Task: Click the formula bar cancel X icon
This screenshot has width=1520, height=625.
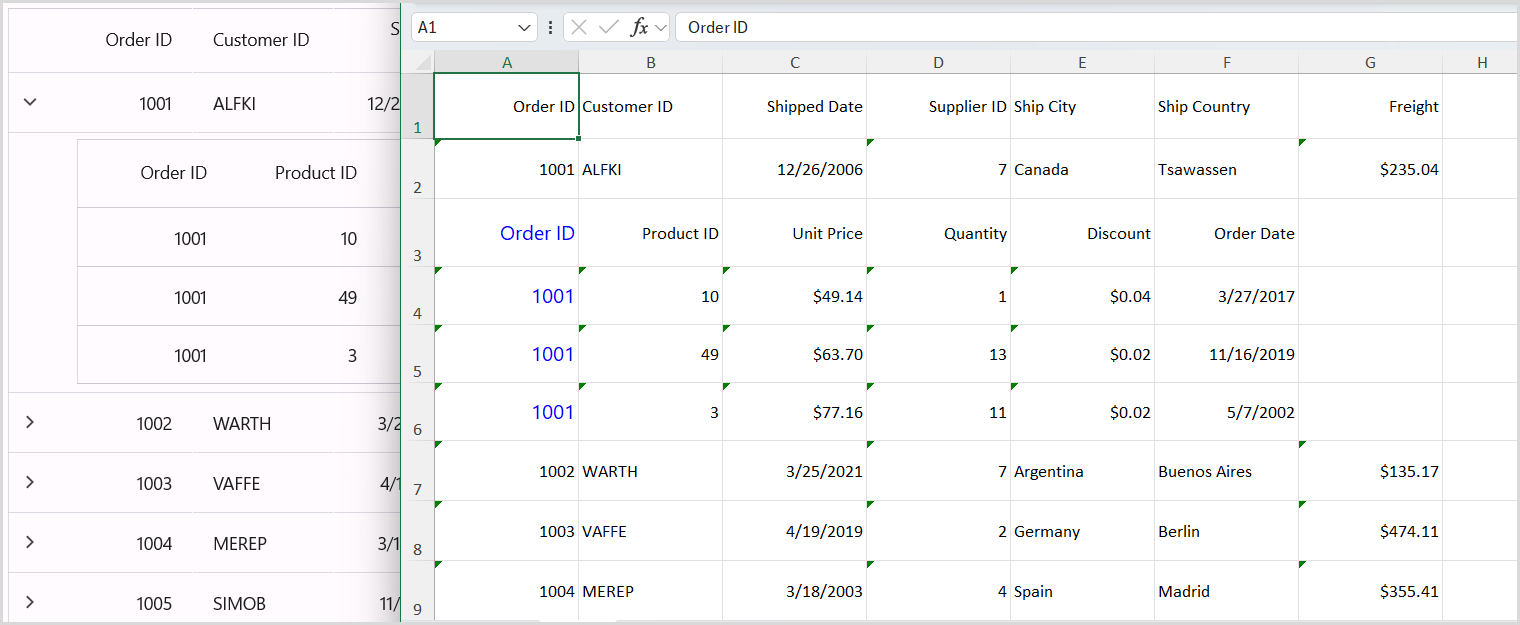Action: click(x=579, y=27)
